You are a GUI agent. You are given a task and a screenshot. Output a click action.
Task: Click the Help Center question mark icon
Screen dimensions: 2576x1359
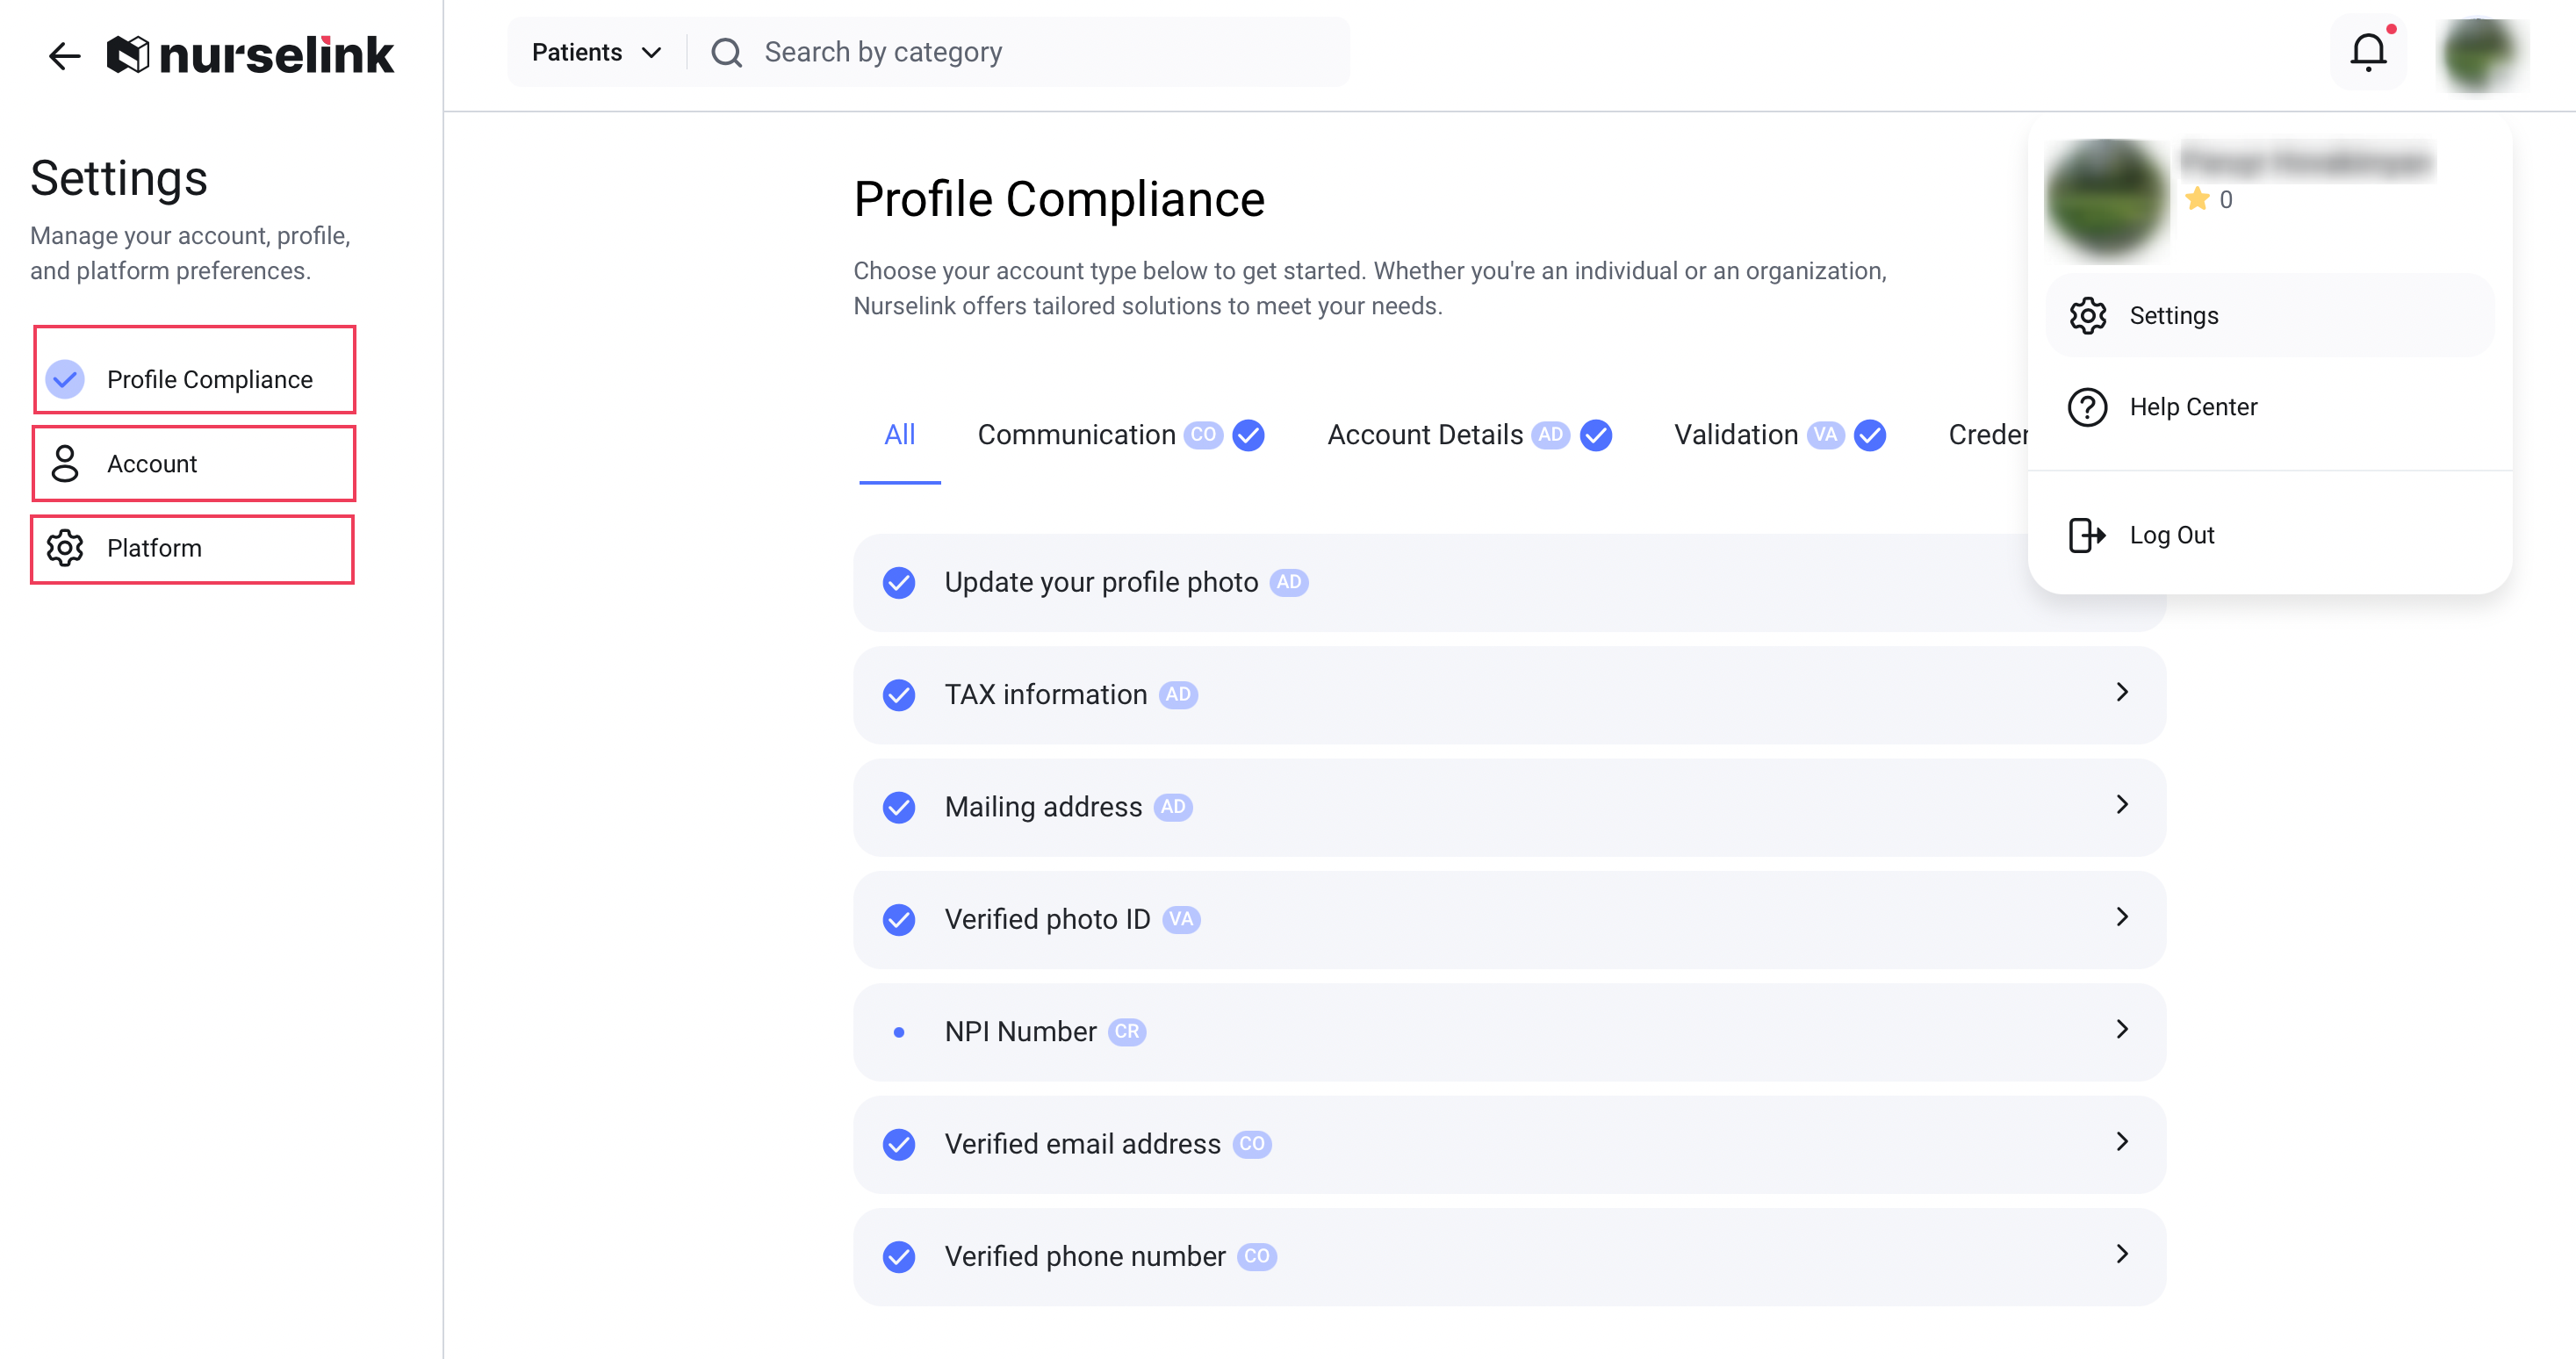tap(2087, 407)
